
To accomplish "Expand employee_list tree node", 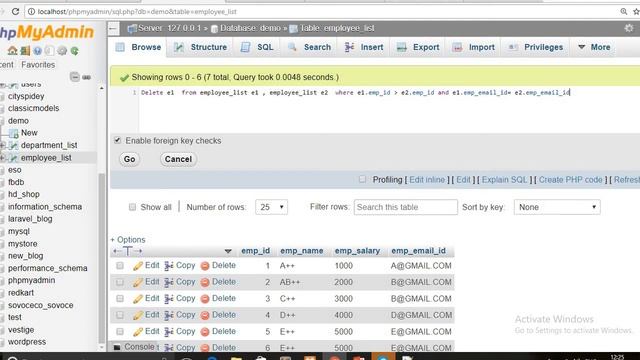I will coord(2,158).
